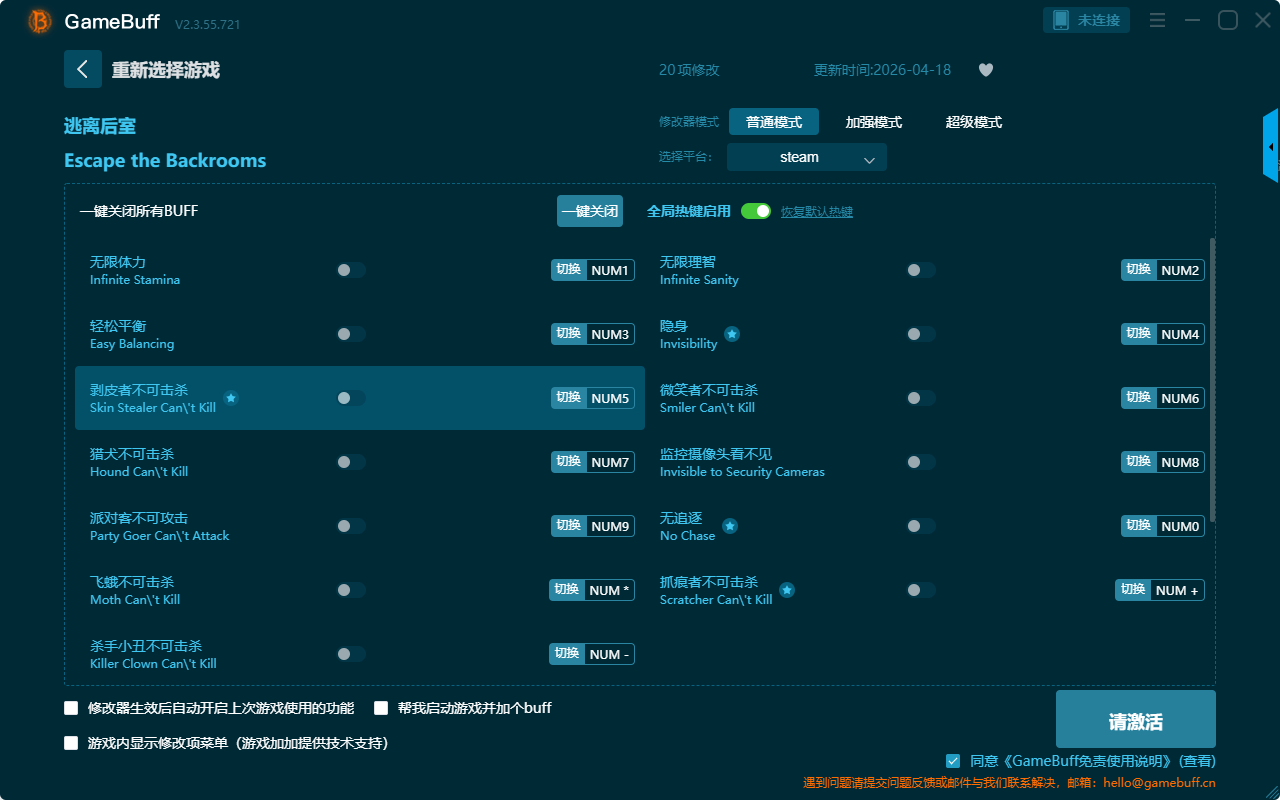Click 重新选择游戏 text

166,70
